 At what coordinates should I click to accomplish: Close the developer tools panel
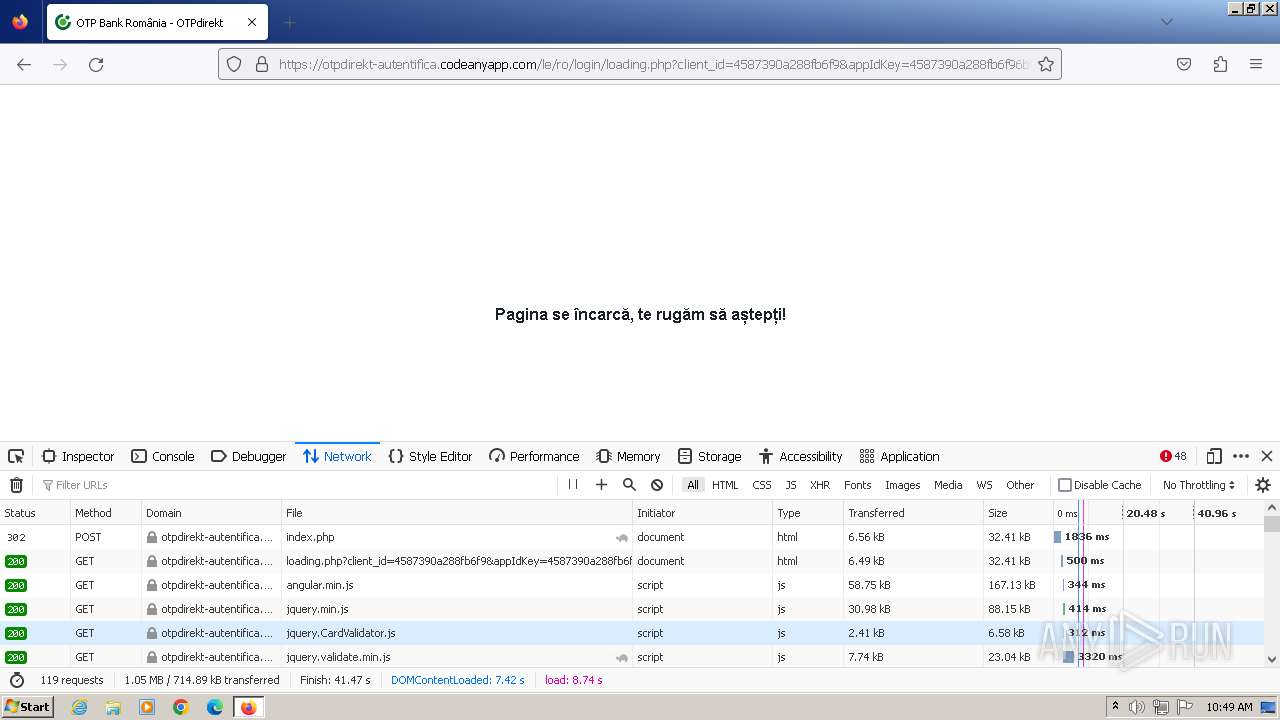pos(1267,456)
